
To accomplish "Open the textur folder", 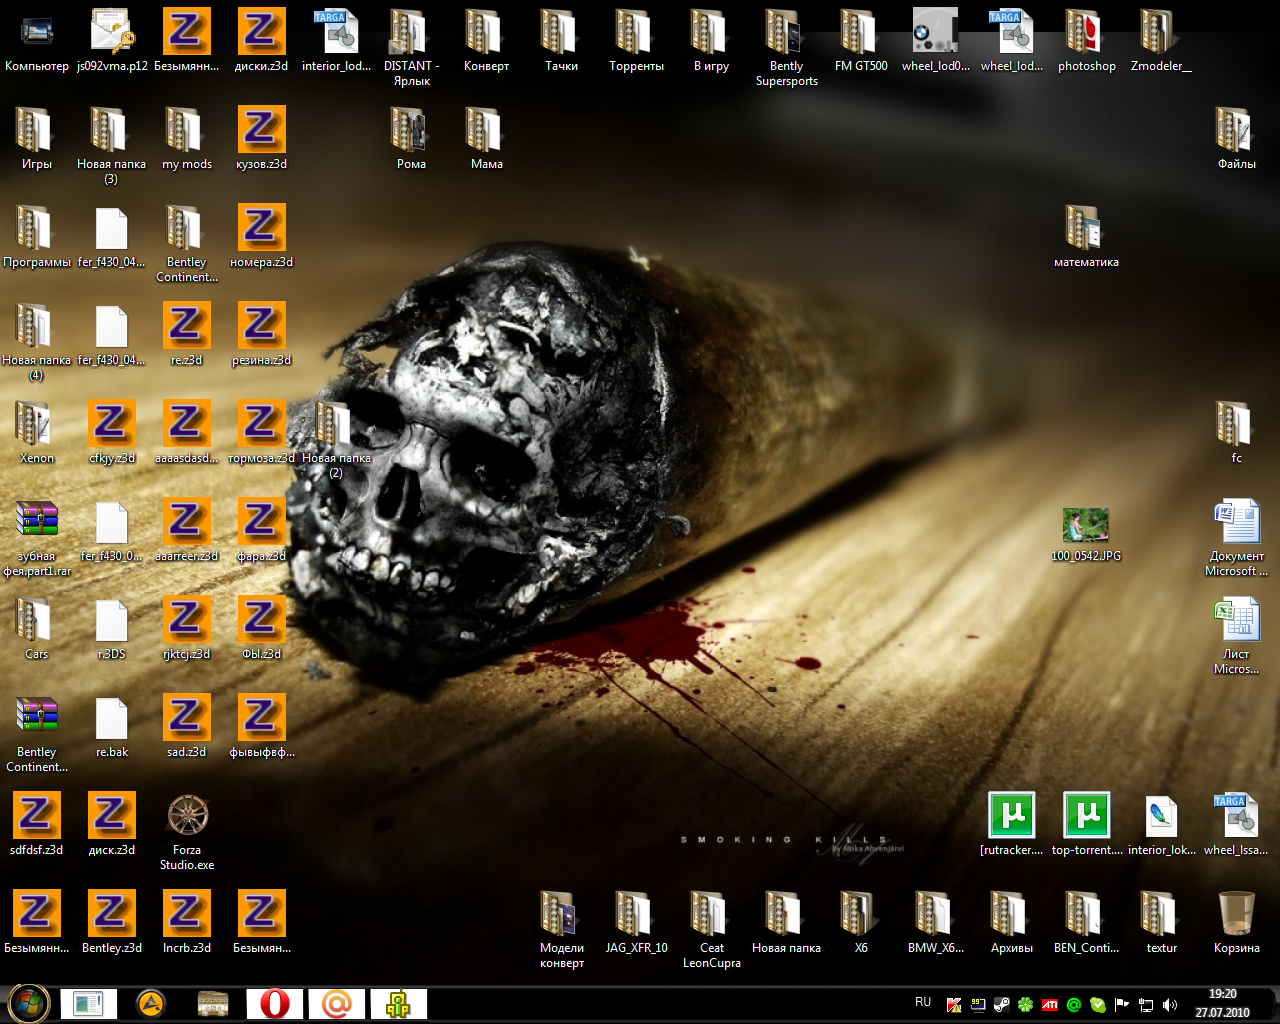I will coord(1161,924).
